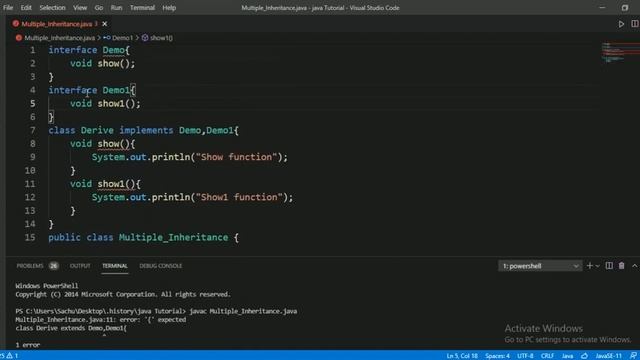Open the 1: powershell terminal dropdown
The width and height of the screenshot is (640, 360).
[540, 266]
